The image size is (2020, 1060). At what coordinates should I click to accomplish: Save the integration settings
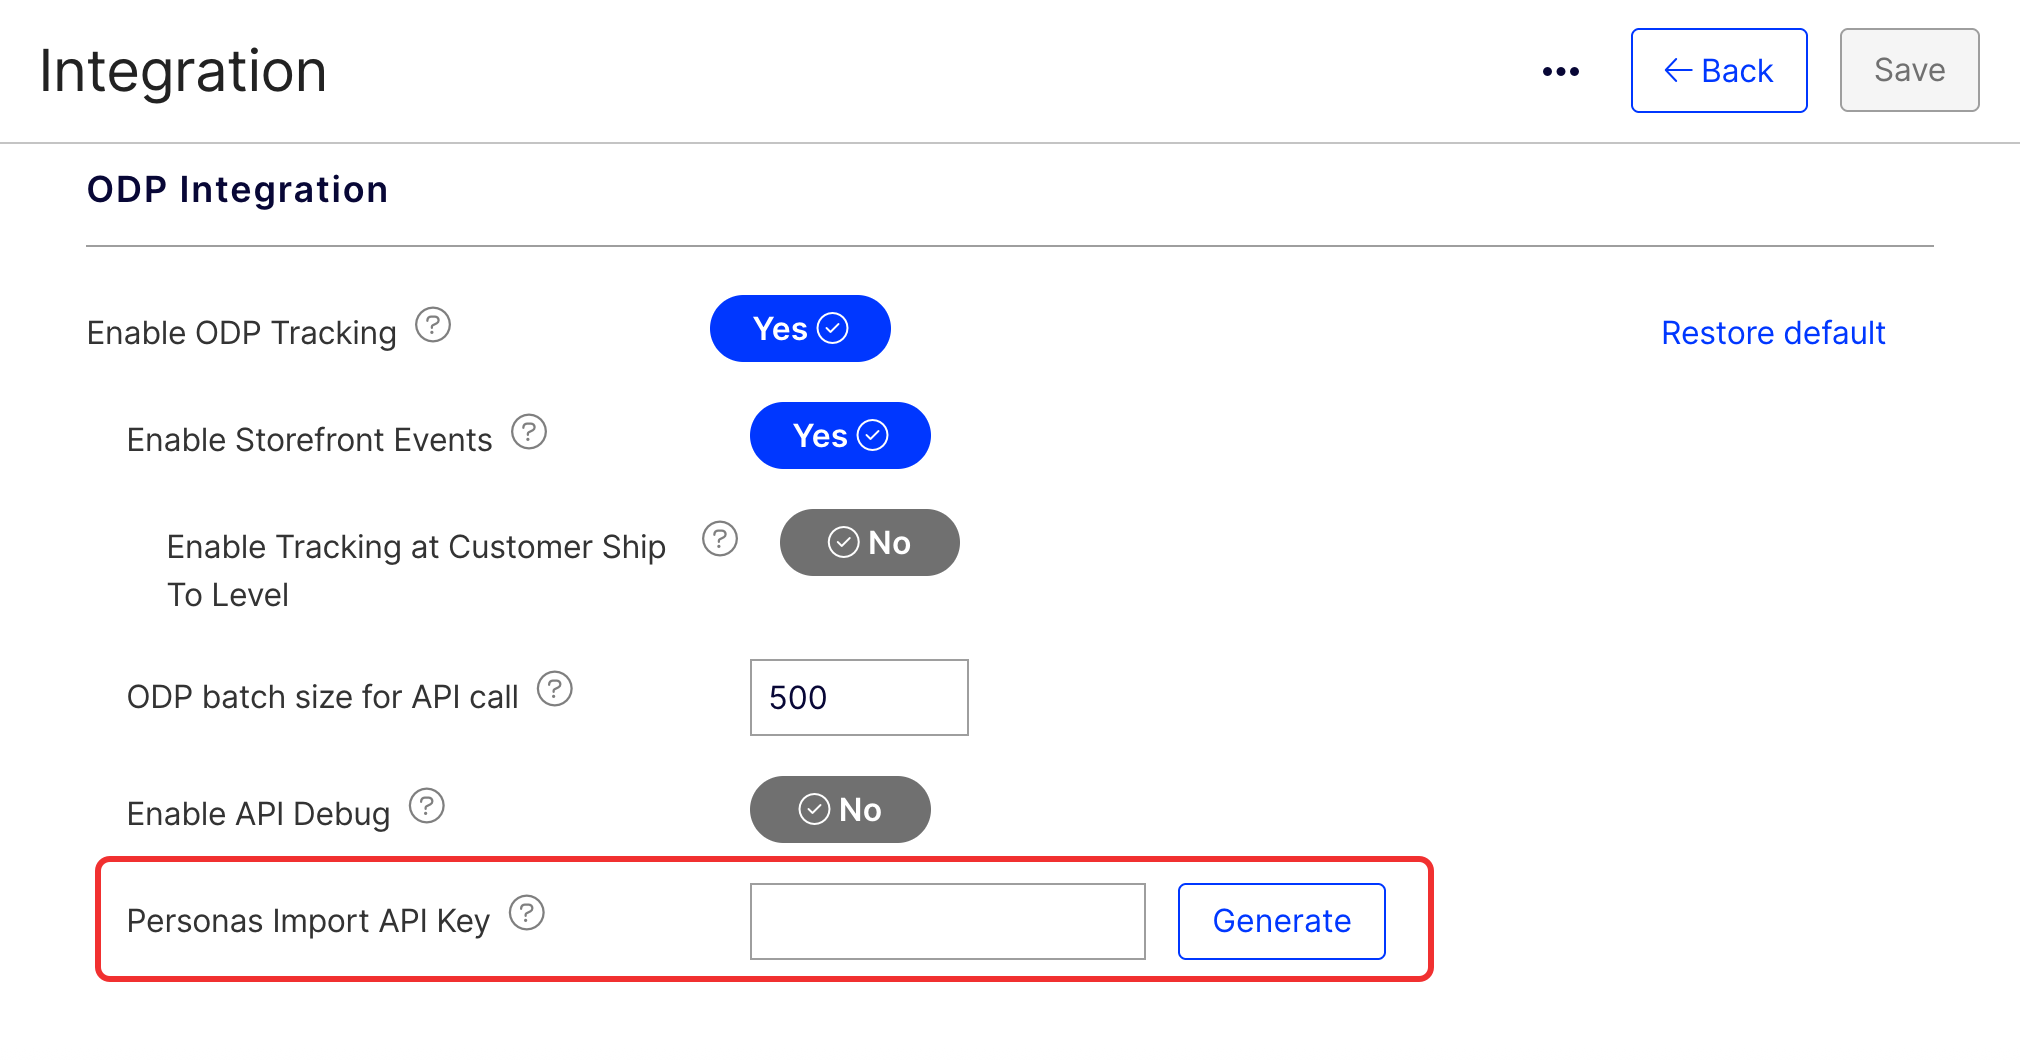click(x=1908, y=70)
